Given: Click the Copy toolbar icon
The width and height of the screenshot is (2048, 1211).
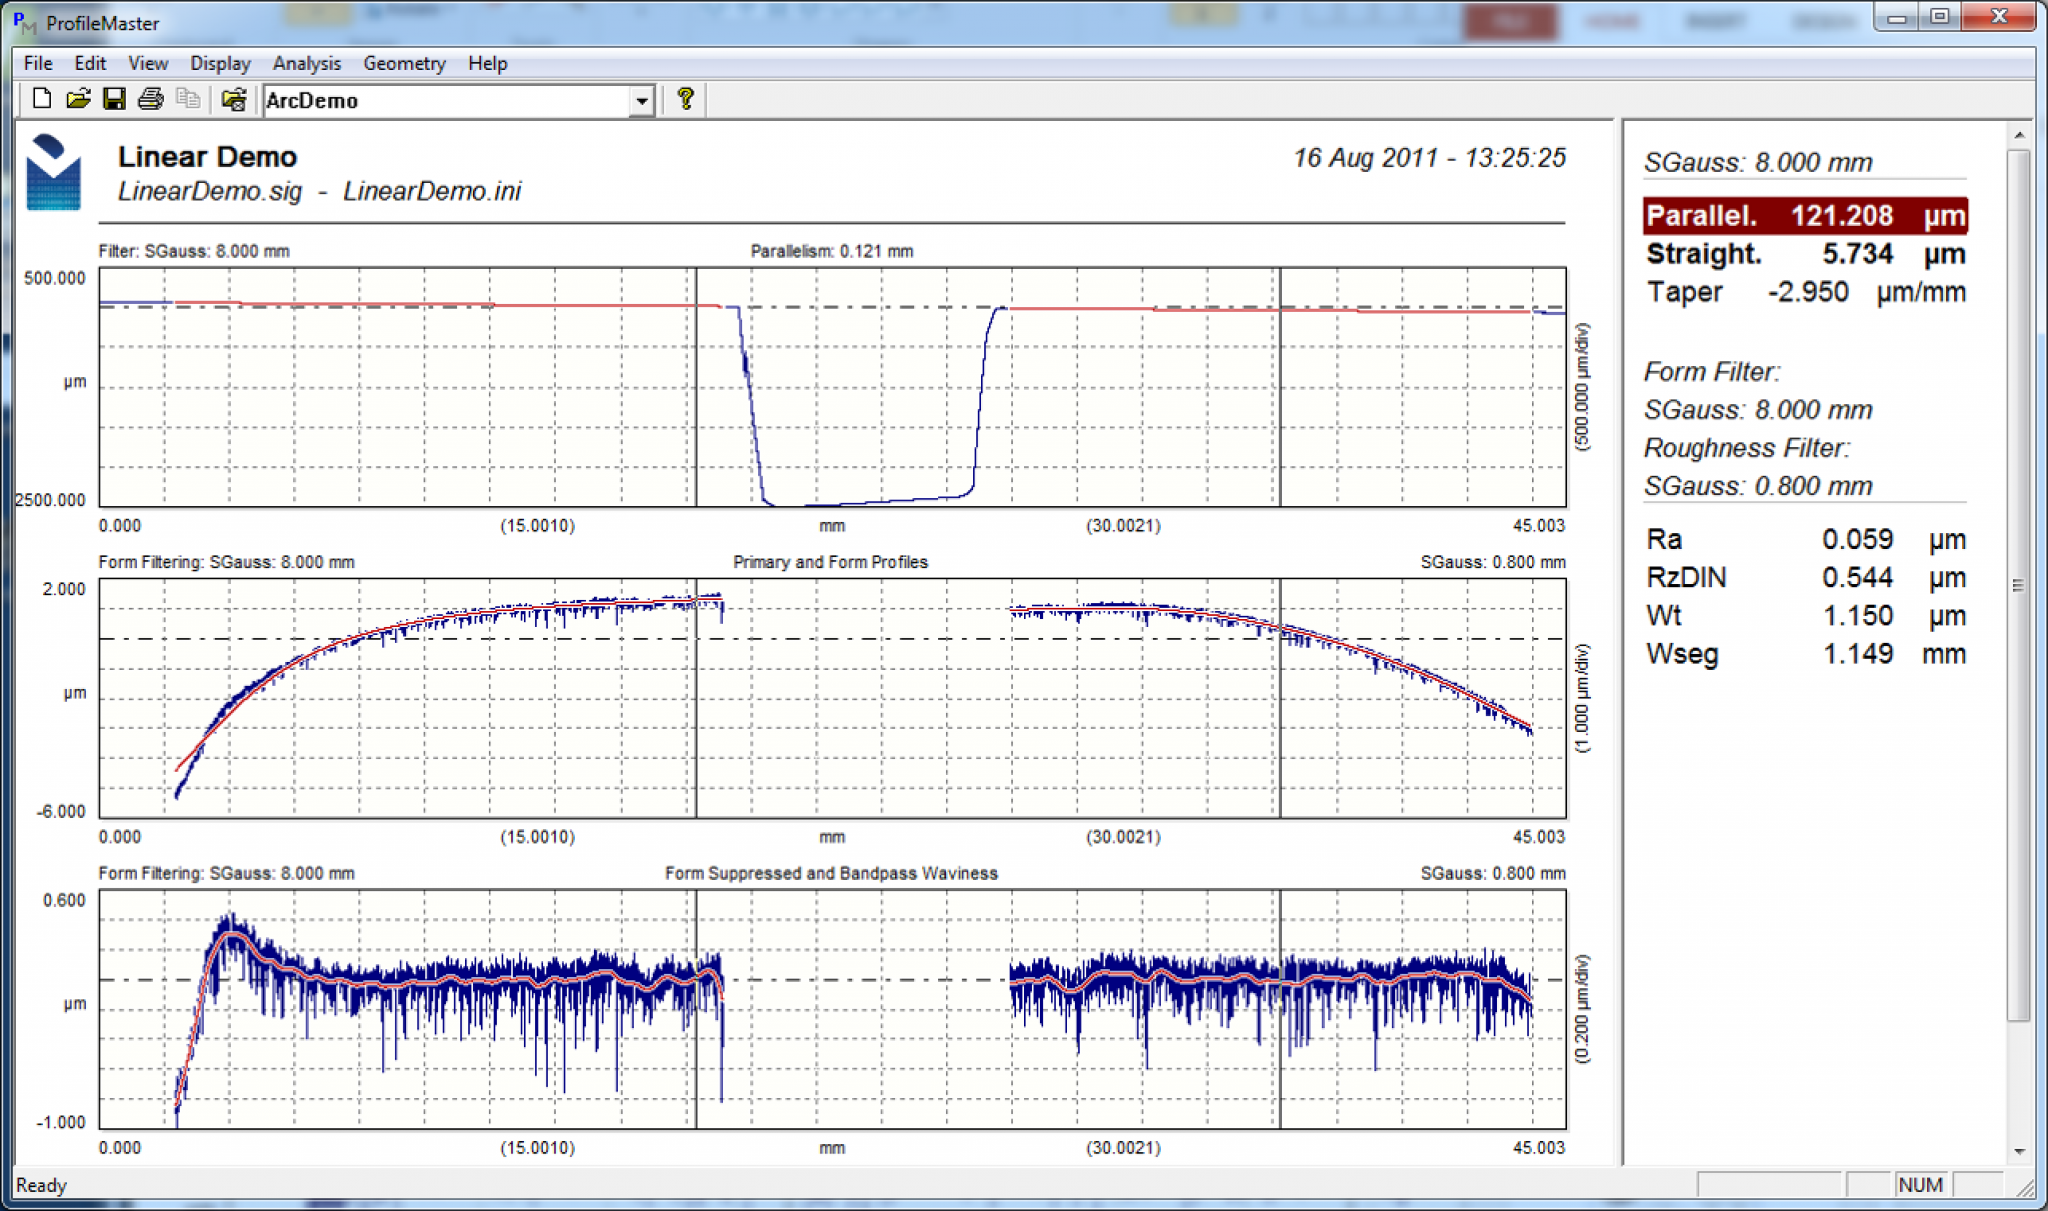Looking at the screenshot, I should coord(187,99).
